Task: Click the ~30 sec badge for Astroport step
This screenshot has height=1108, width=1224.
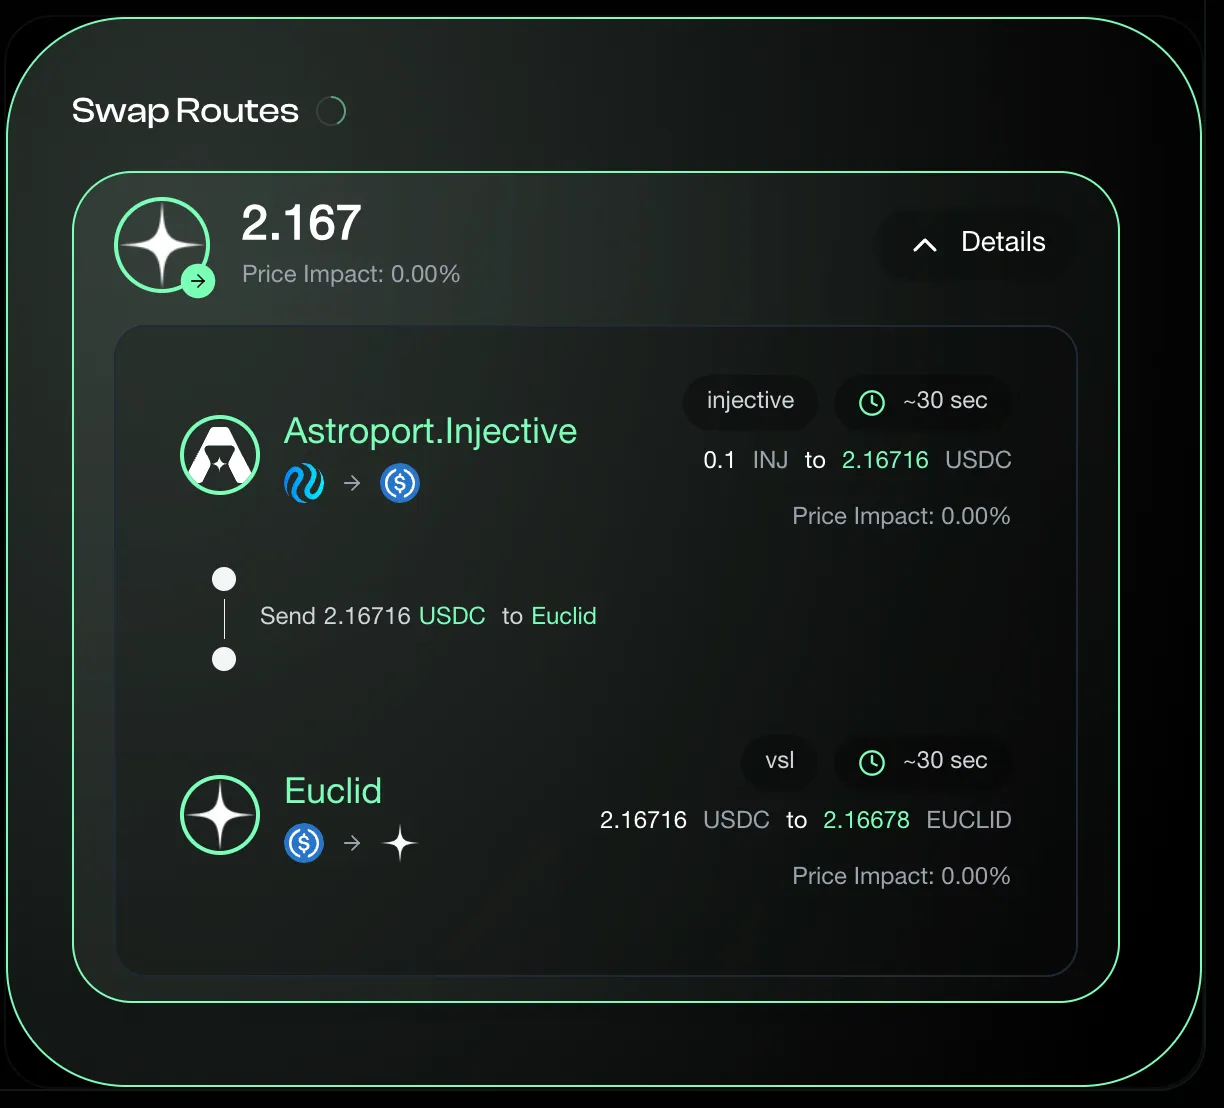Action: click(x=922, y=401)
